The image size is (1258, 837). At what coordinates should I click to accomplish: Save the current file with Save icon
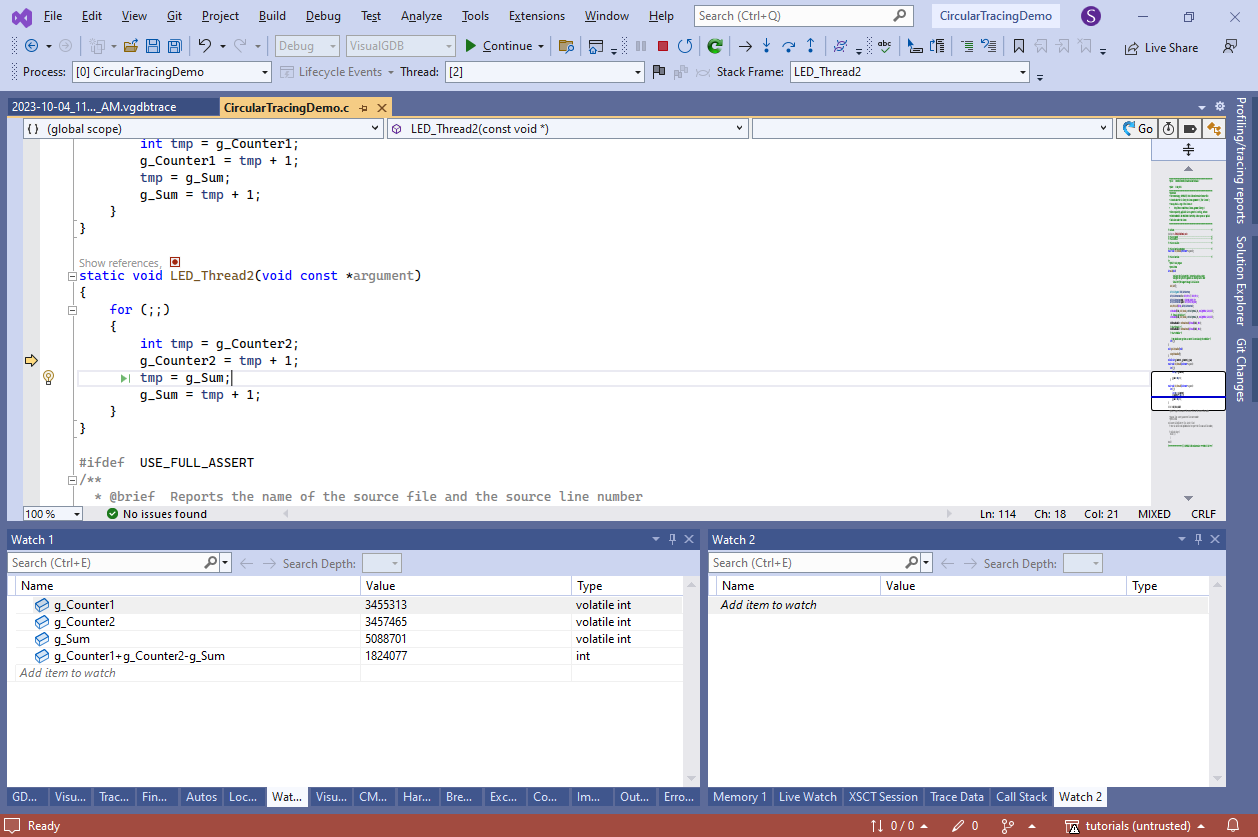(x=153, y=46)
